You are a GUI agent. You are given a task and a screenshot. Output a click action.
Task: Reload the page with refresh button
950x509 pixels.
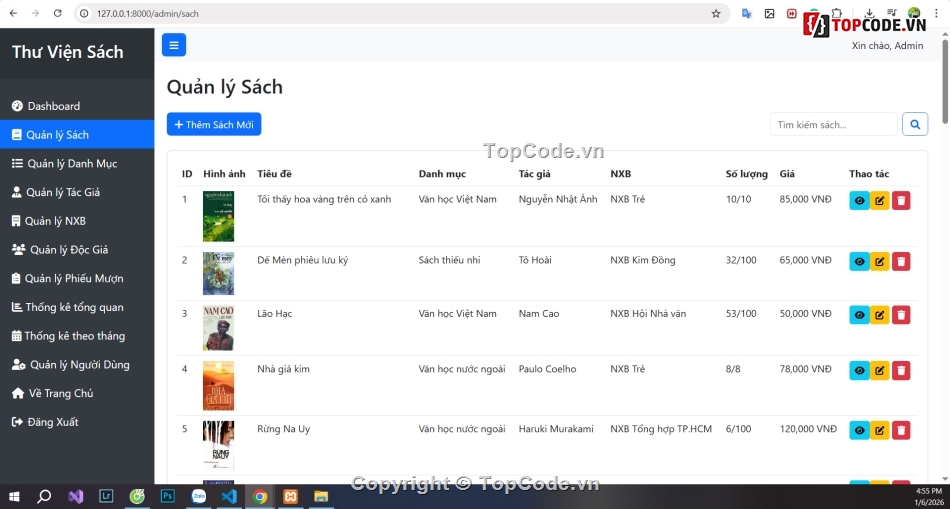coord(58,13)
